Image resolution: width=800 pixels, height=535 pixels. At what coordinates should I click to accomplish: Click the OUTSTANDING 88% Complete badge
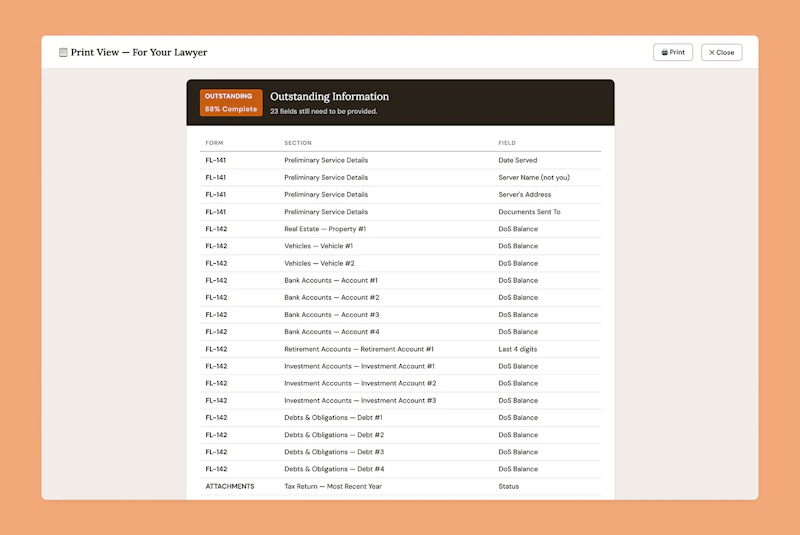[231, 103]
